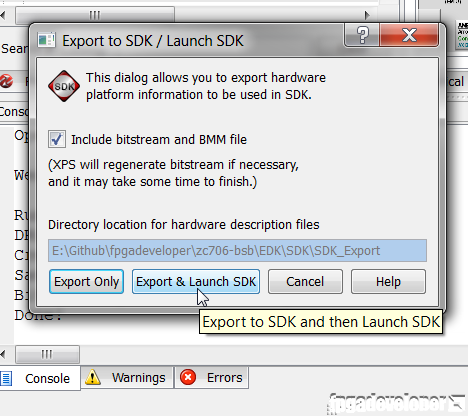Screen dimensions: 468x416
Task: Click the text 'This dialog allows you to export hardware'
Action: [206, 78]
